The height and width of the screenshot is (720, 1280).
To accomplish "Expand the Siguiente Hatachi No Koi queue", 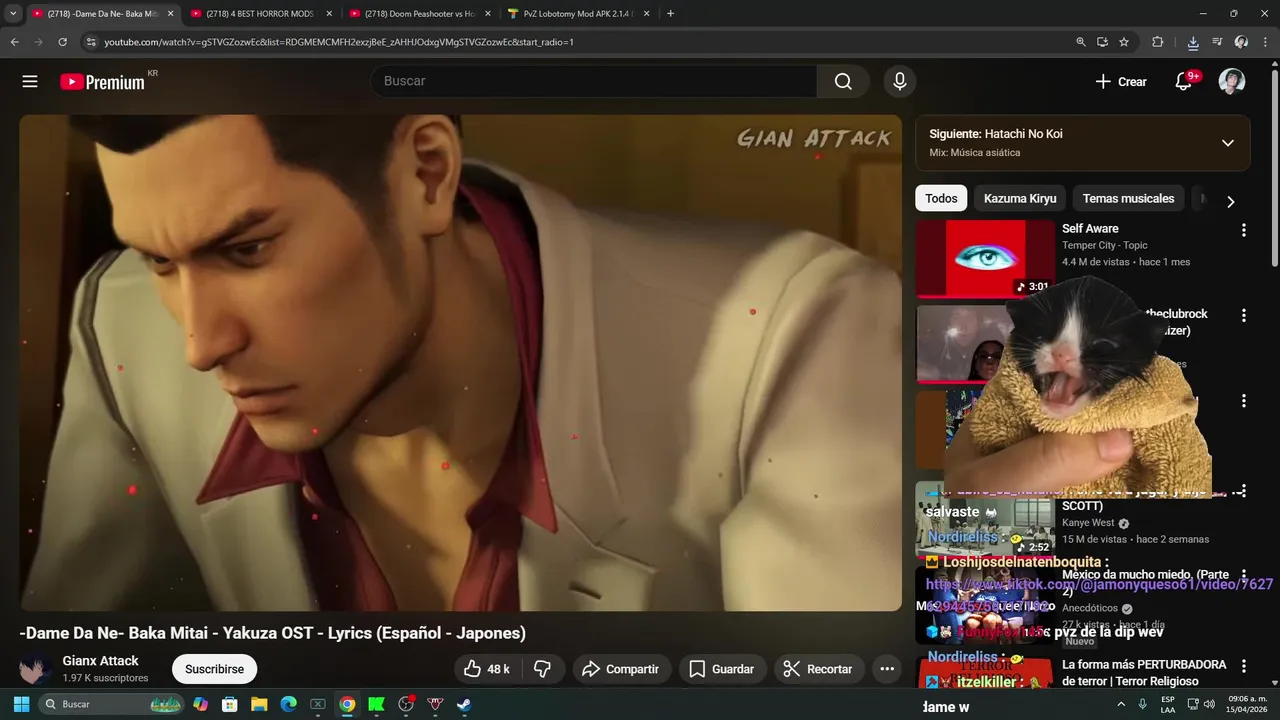I will click(1228, 143).
